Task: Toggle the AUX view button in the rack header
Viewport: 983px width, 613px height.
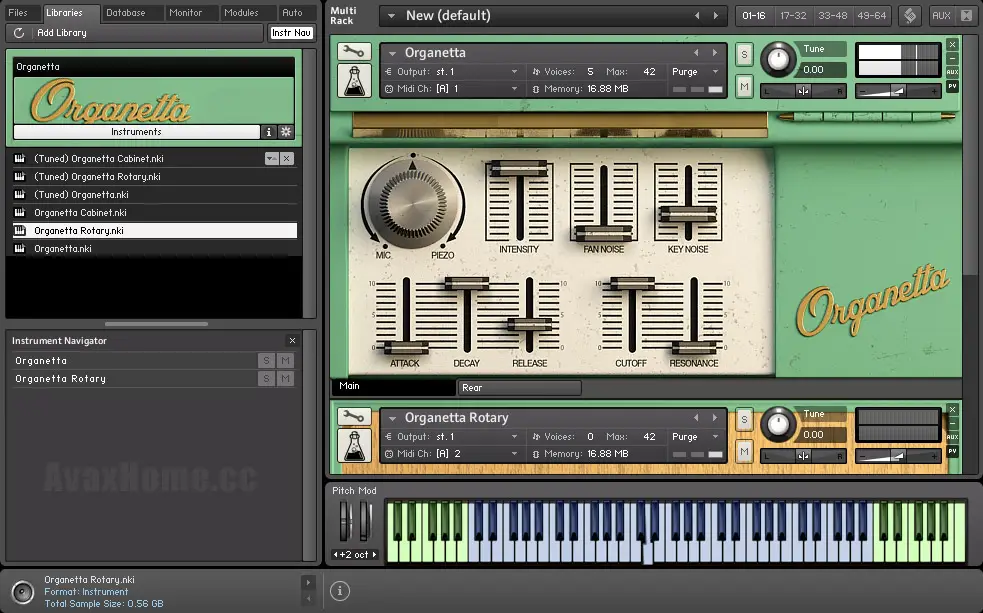Action: 941,16
